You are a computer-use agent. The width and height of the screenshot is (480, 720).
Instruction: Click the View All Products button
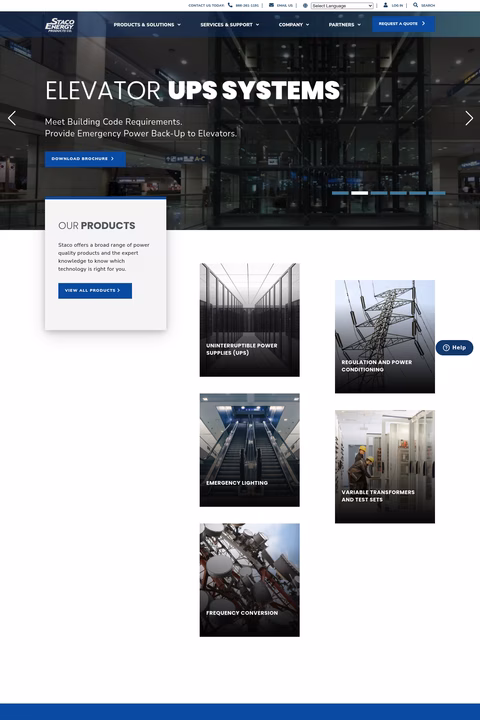(95, 291)
